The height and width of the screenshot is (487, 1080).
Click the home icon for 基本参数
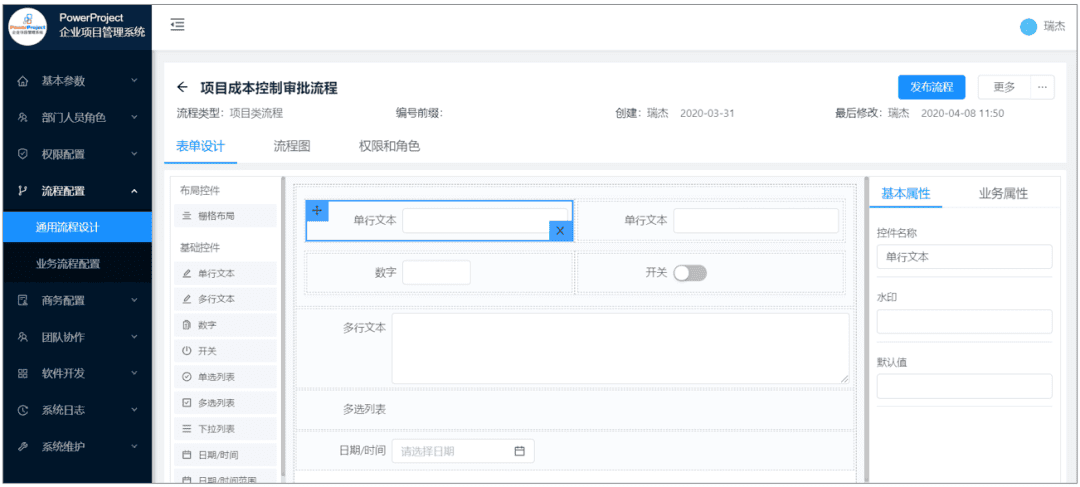23,81
